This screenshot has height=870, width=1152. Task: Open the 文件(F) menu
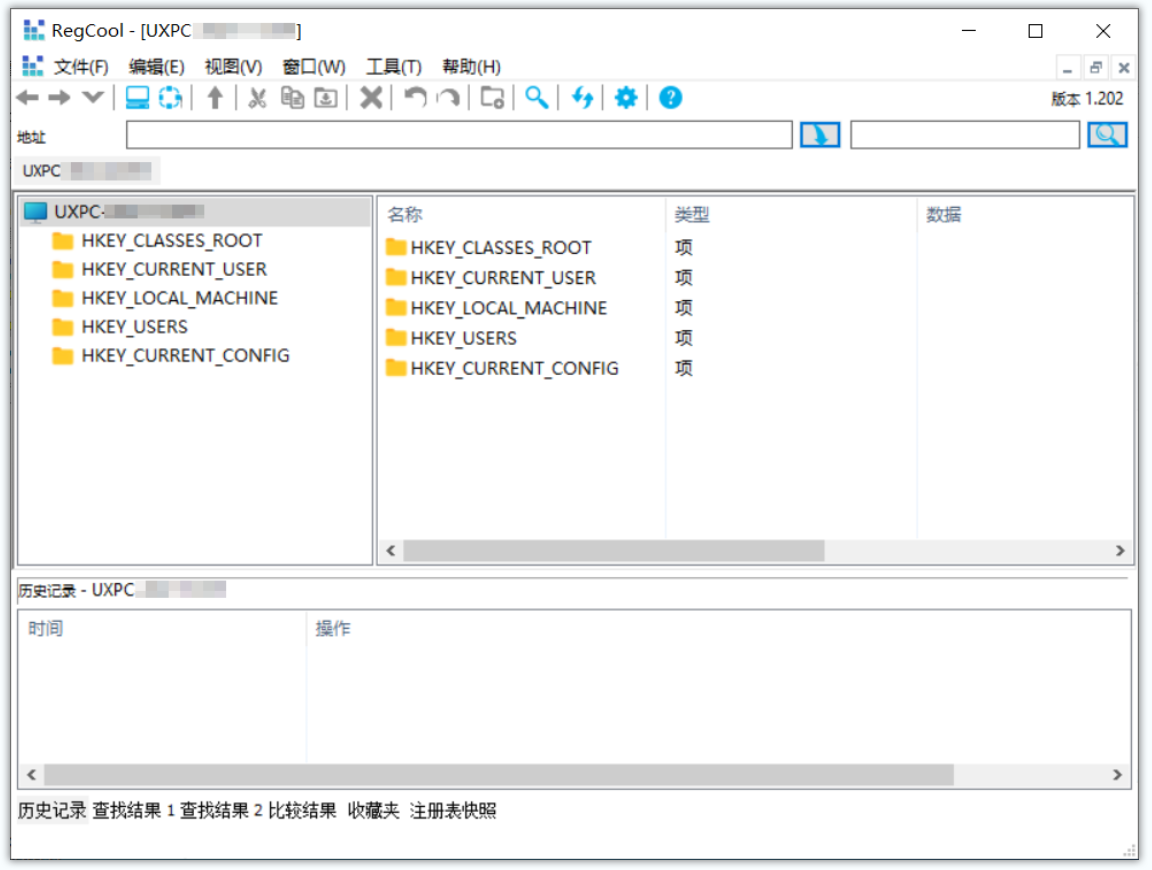tap(81, 67)
